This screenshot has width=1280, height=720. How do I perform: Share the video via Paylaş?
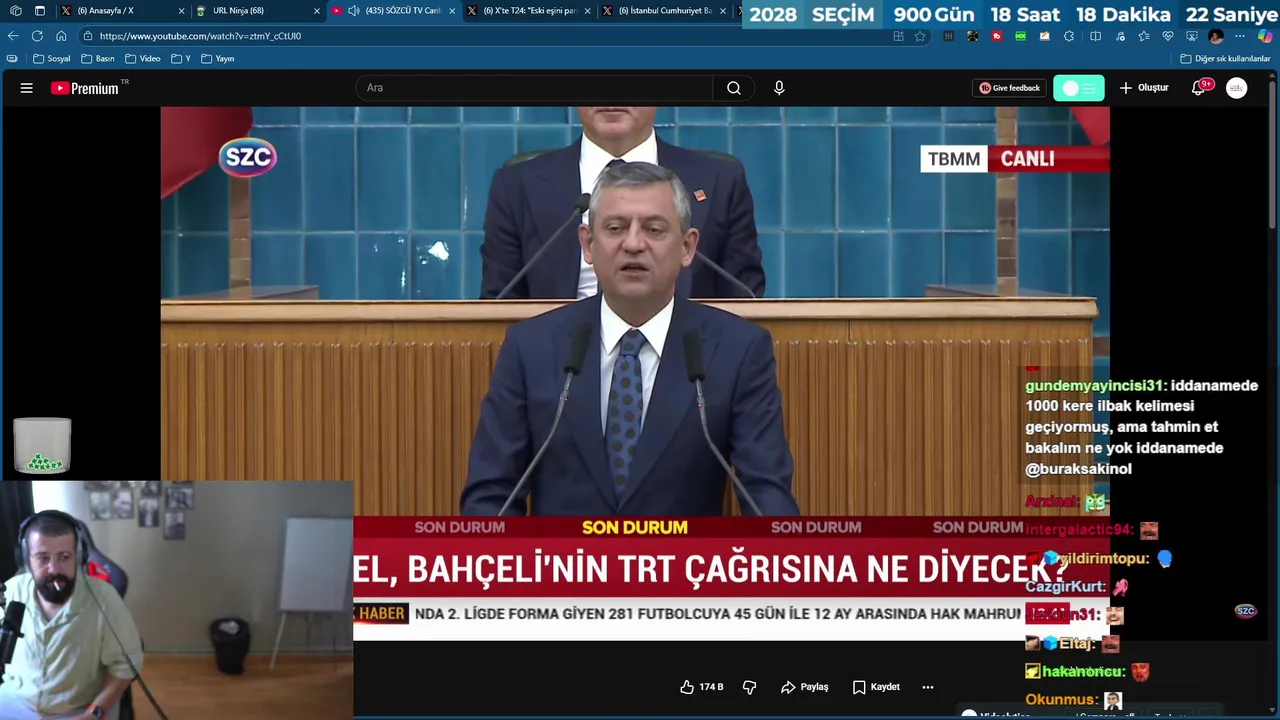click(805, 687)
